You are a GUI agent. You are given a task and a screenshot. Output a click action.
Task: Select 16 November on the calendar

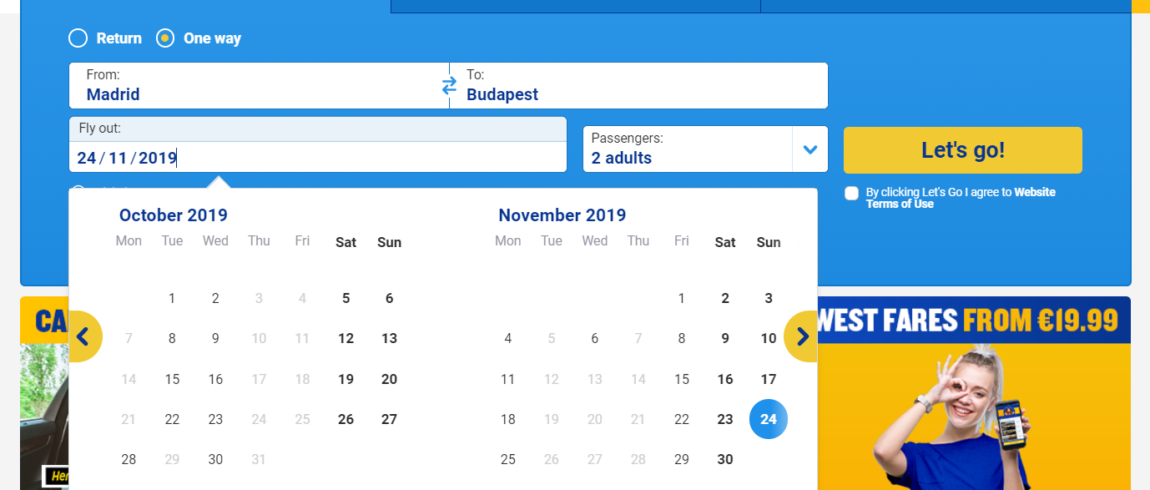pos(725,379)
